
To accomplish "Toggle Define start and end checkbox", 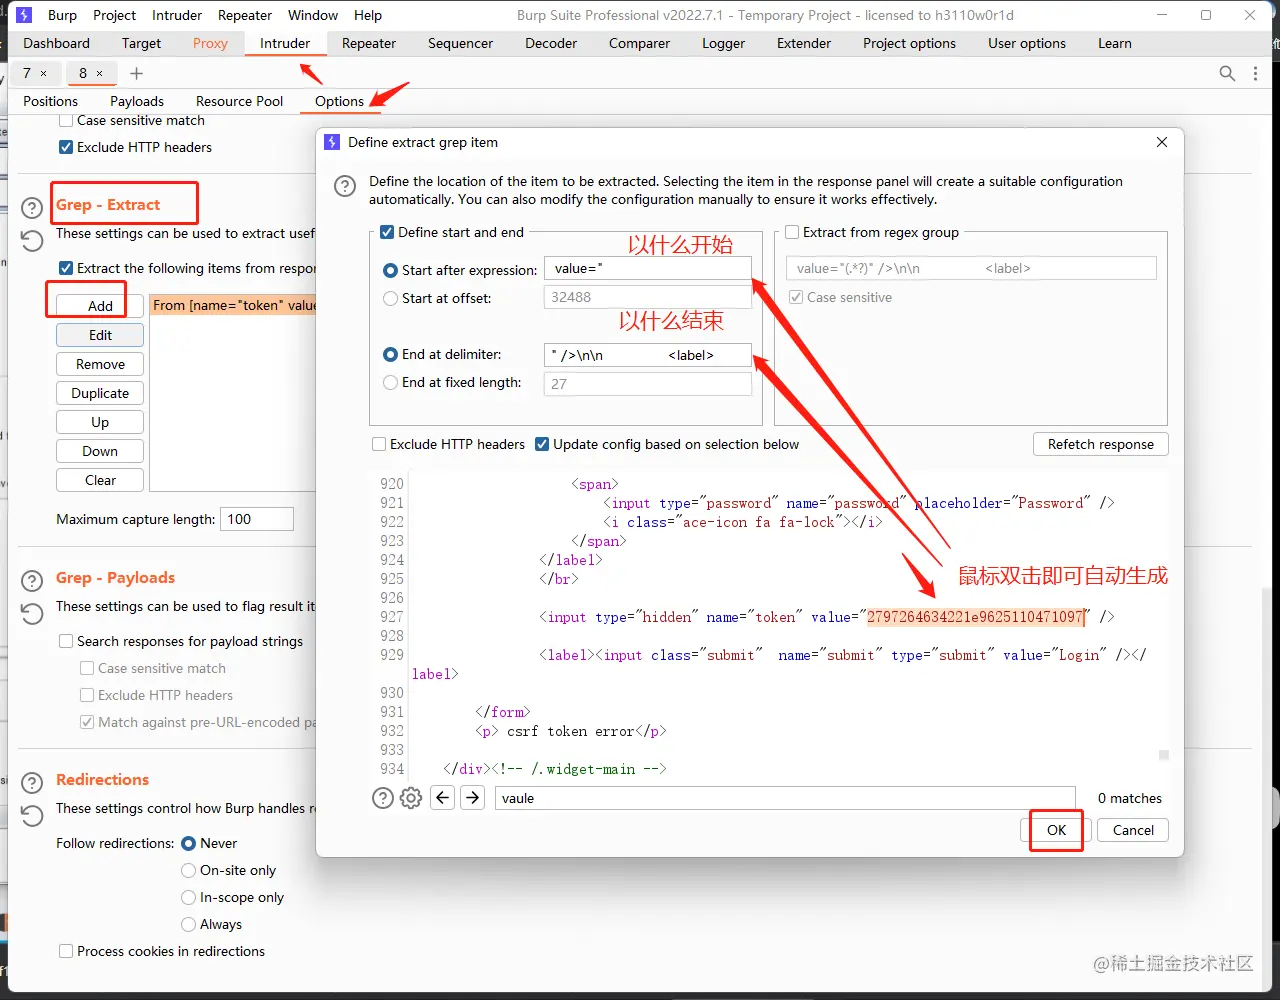I will (387, 232).
